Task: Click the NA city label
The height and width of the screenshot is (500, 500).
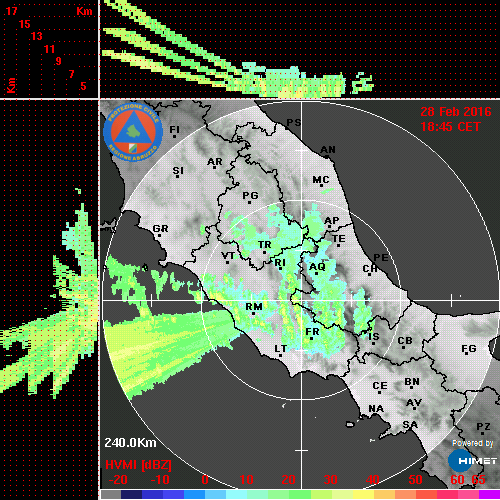Action: click(376, 409)
